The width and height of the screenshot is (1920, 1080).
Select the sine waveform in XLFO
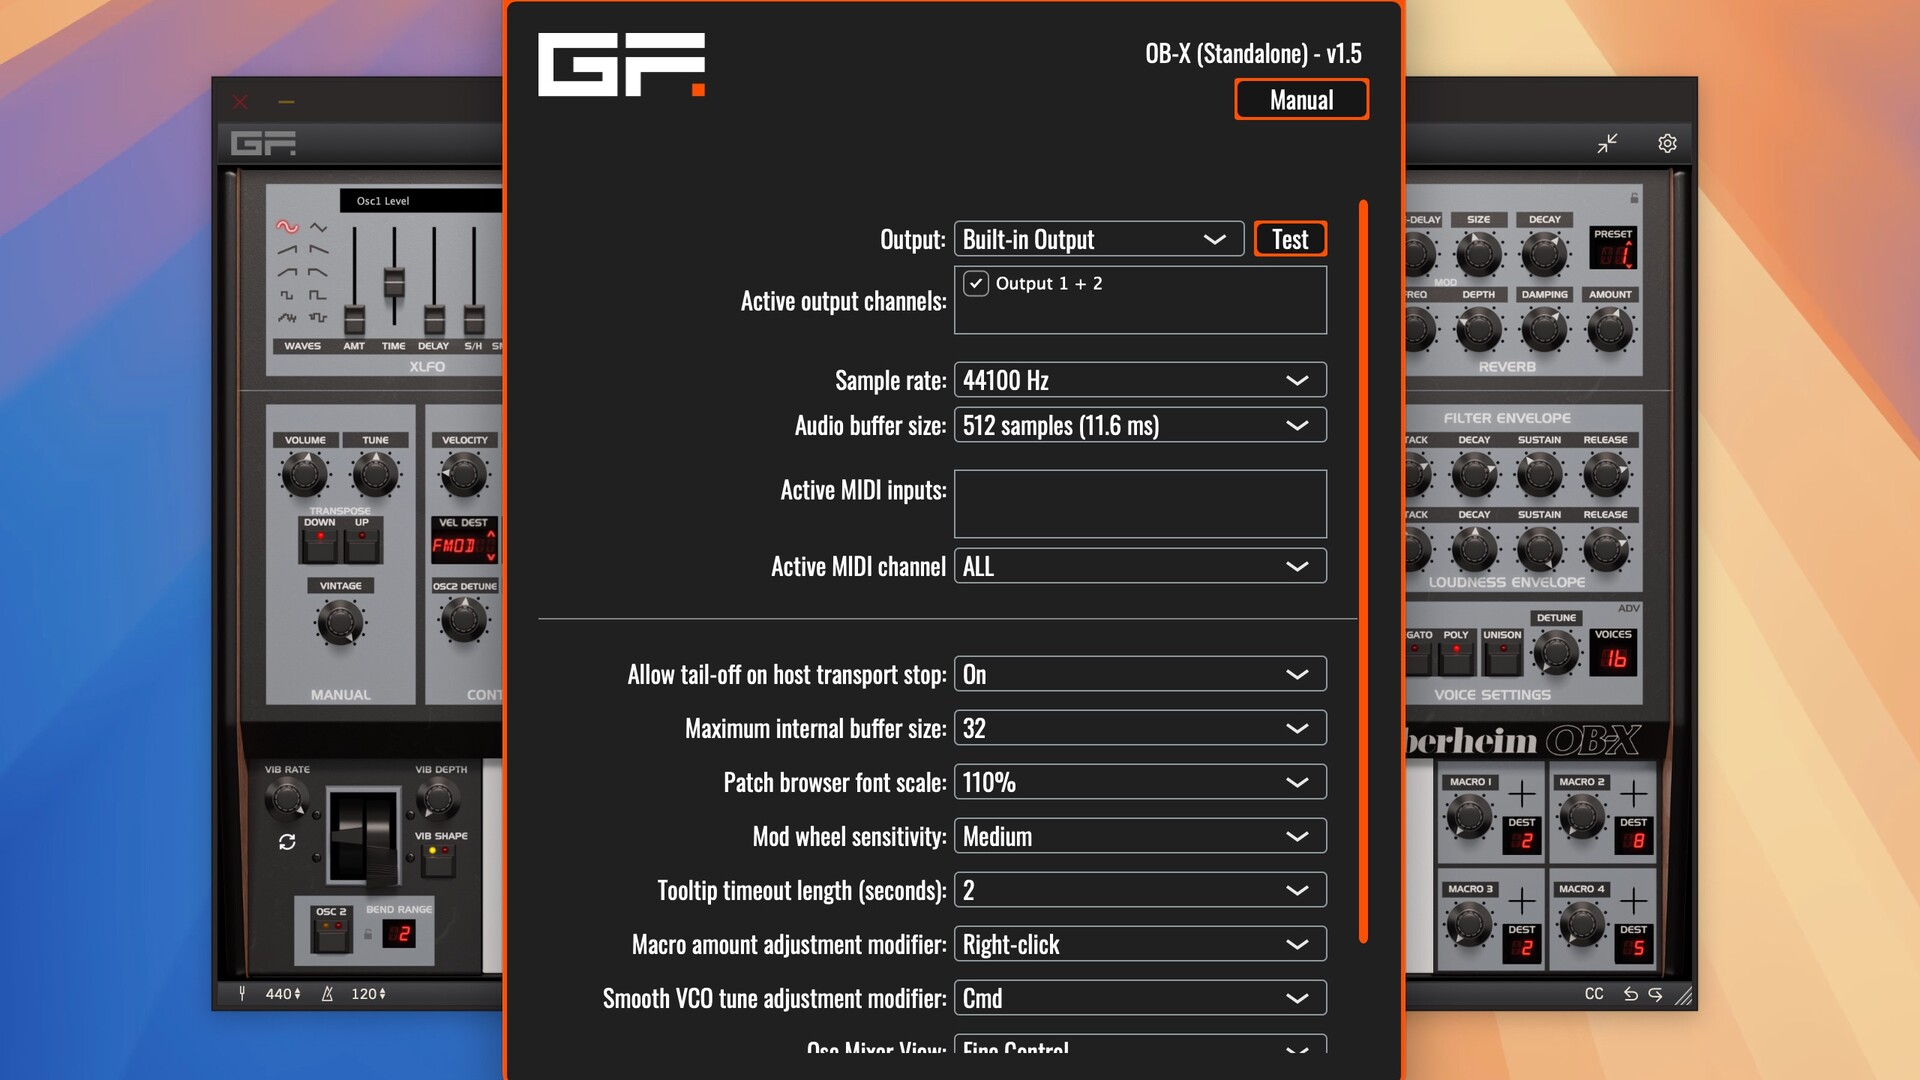click(287, 227)
